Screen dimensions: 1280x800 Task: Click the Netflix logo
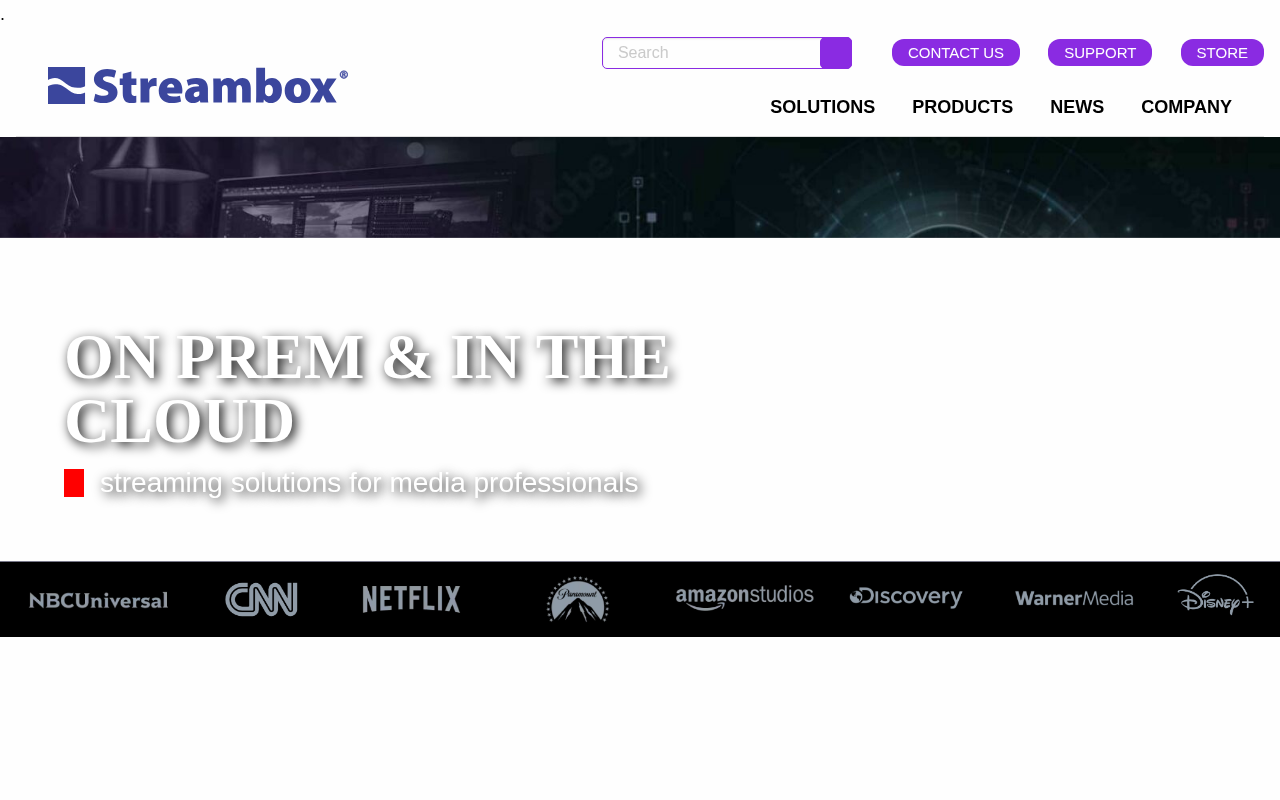tap(411, 599)
